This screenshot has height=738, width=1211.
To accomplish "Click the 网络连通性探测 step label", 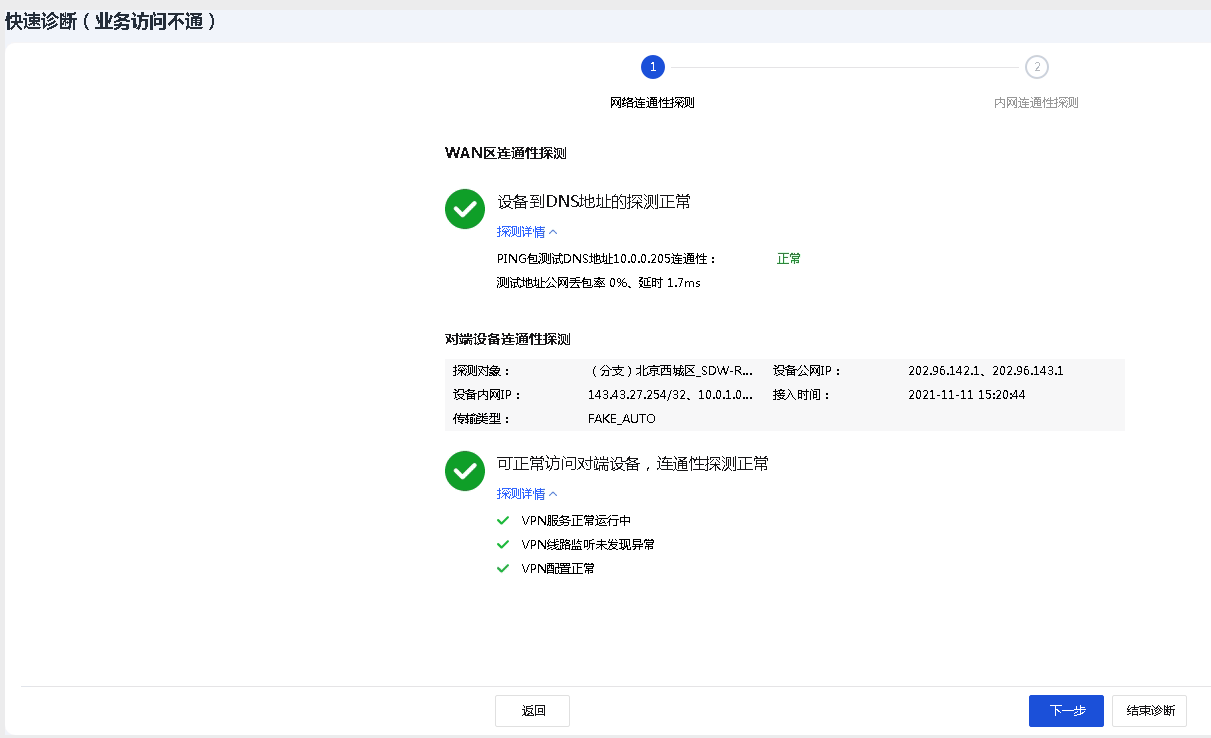I will click(652, 103).
